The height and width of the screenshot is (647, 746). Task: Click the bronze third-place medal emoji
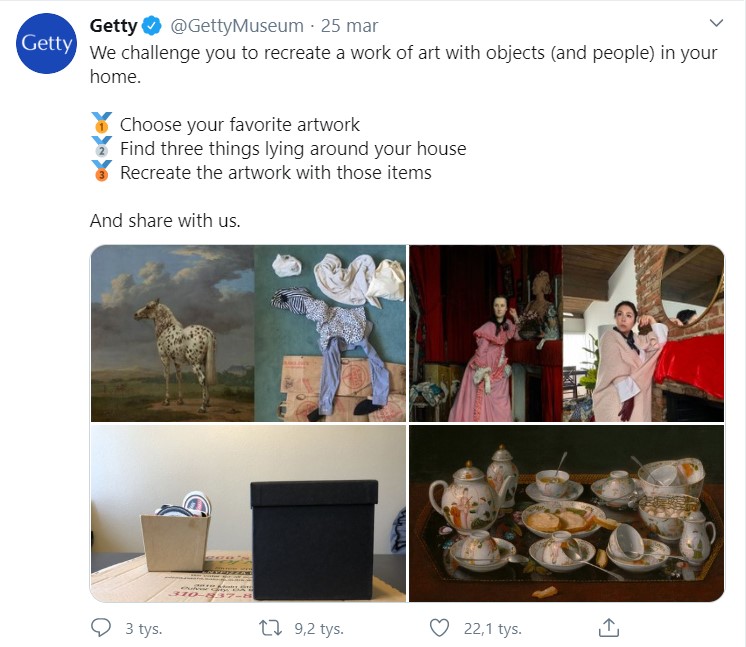101,171
